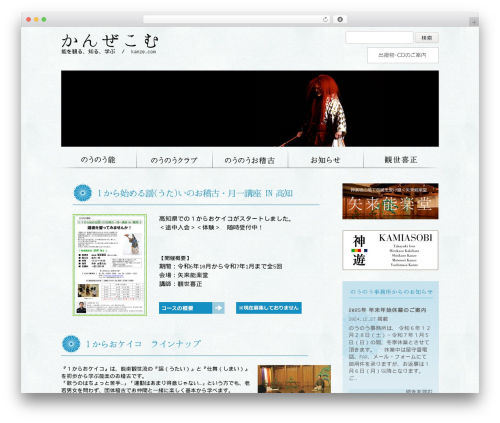Click the Noh stage photo near ラインナップ text
Screen dimensions: 500x423
coord(294,379)
